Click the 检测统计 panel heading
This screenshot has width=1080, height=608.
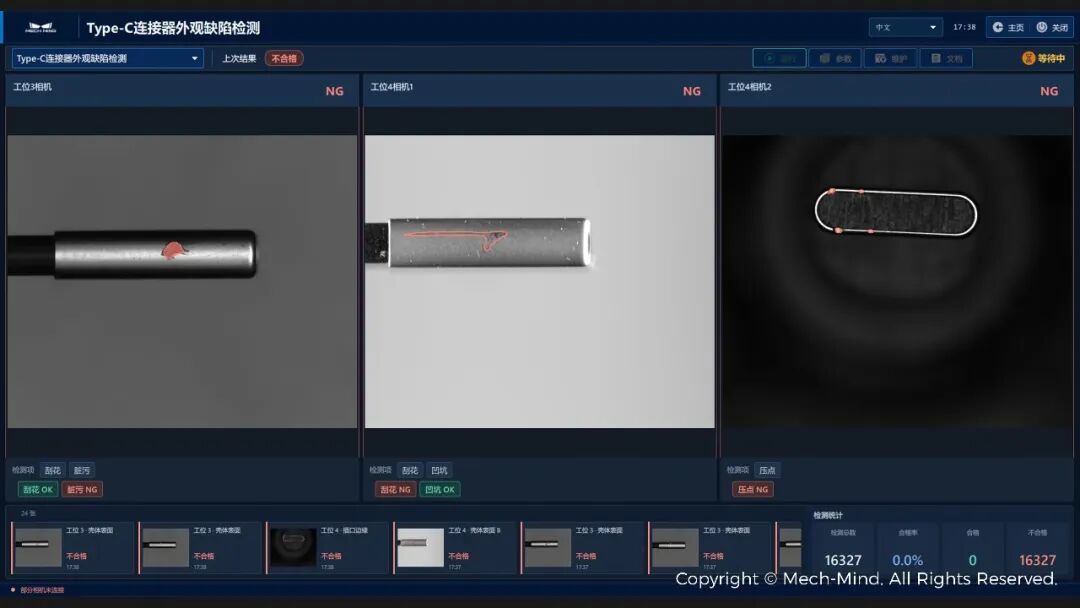[828, 515]
